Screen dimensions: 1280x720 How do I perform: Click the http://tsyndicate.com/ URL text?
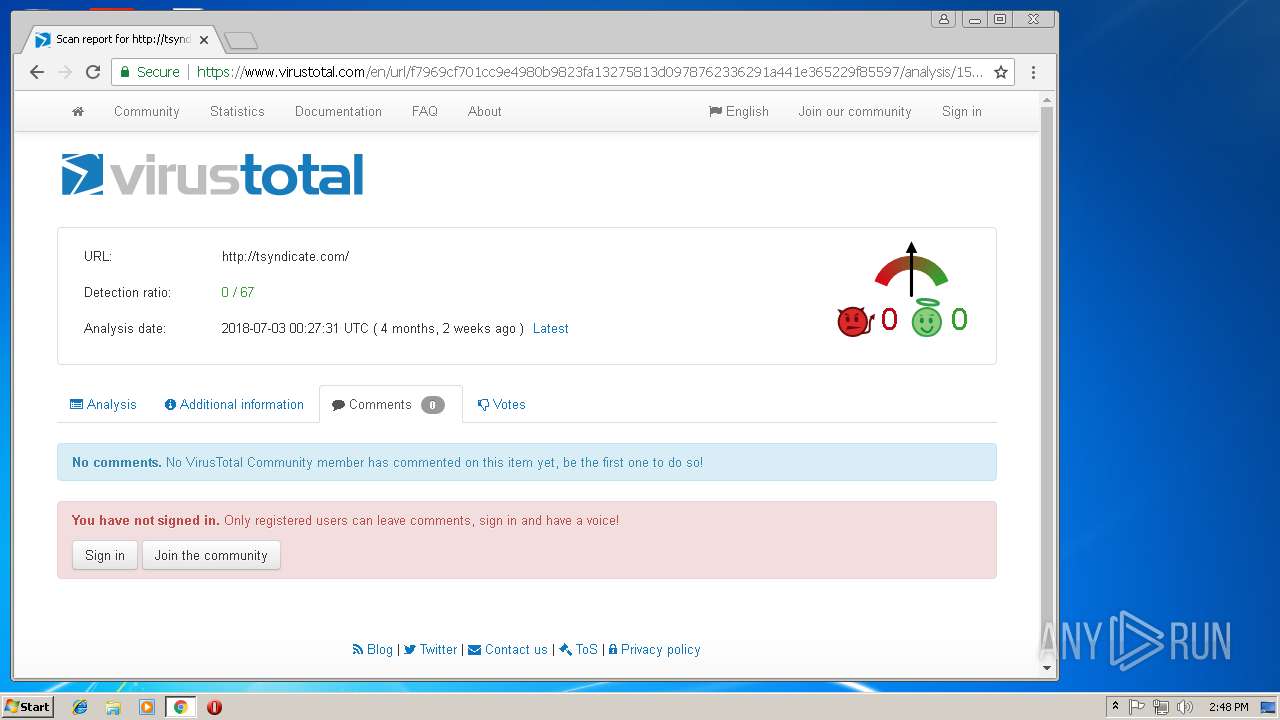[x=286, y=256]
